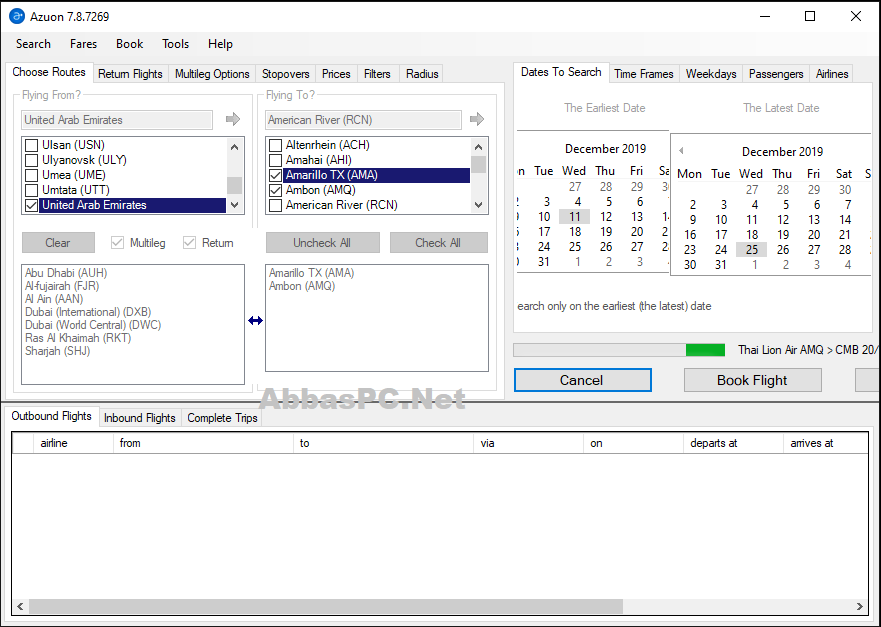Click right arrow of results horizontal scrollbar

point(860,606)
